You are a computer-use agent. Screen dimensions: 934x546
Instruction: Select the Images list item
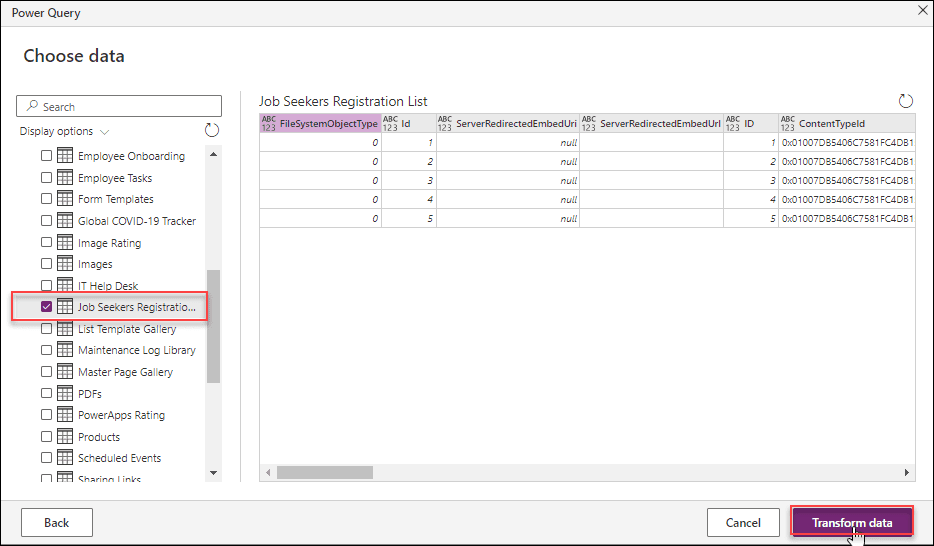[x=95, y=264]
